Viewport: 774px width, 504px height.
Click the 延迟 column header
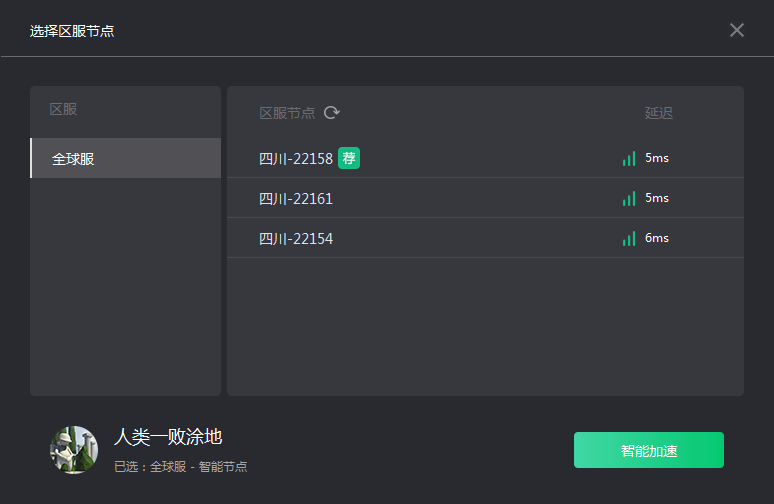pyautogui.click(x=659, y=113)
